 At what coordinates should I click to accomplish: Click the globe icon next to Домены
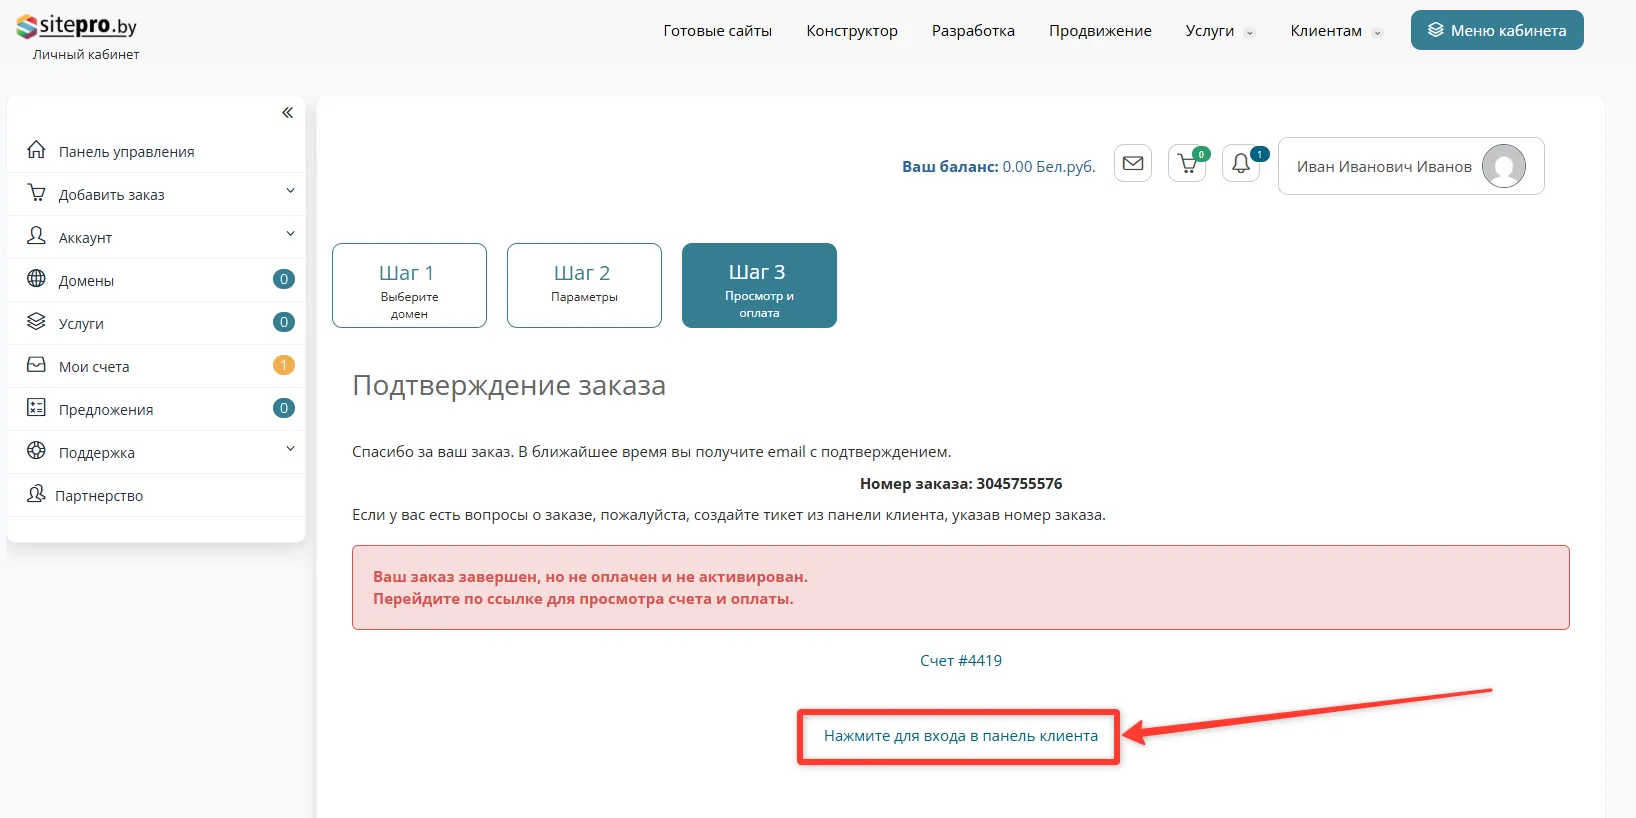point(36,279)
